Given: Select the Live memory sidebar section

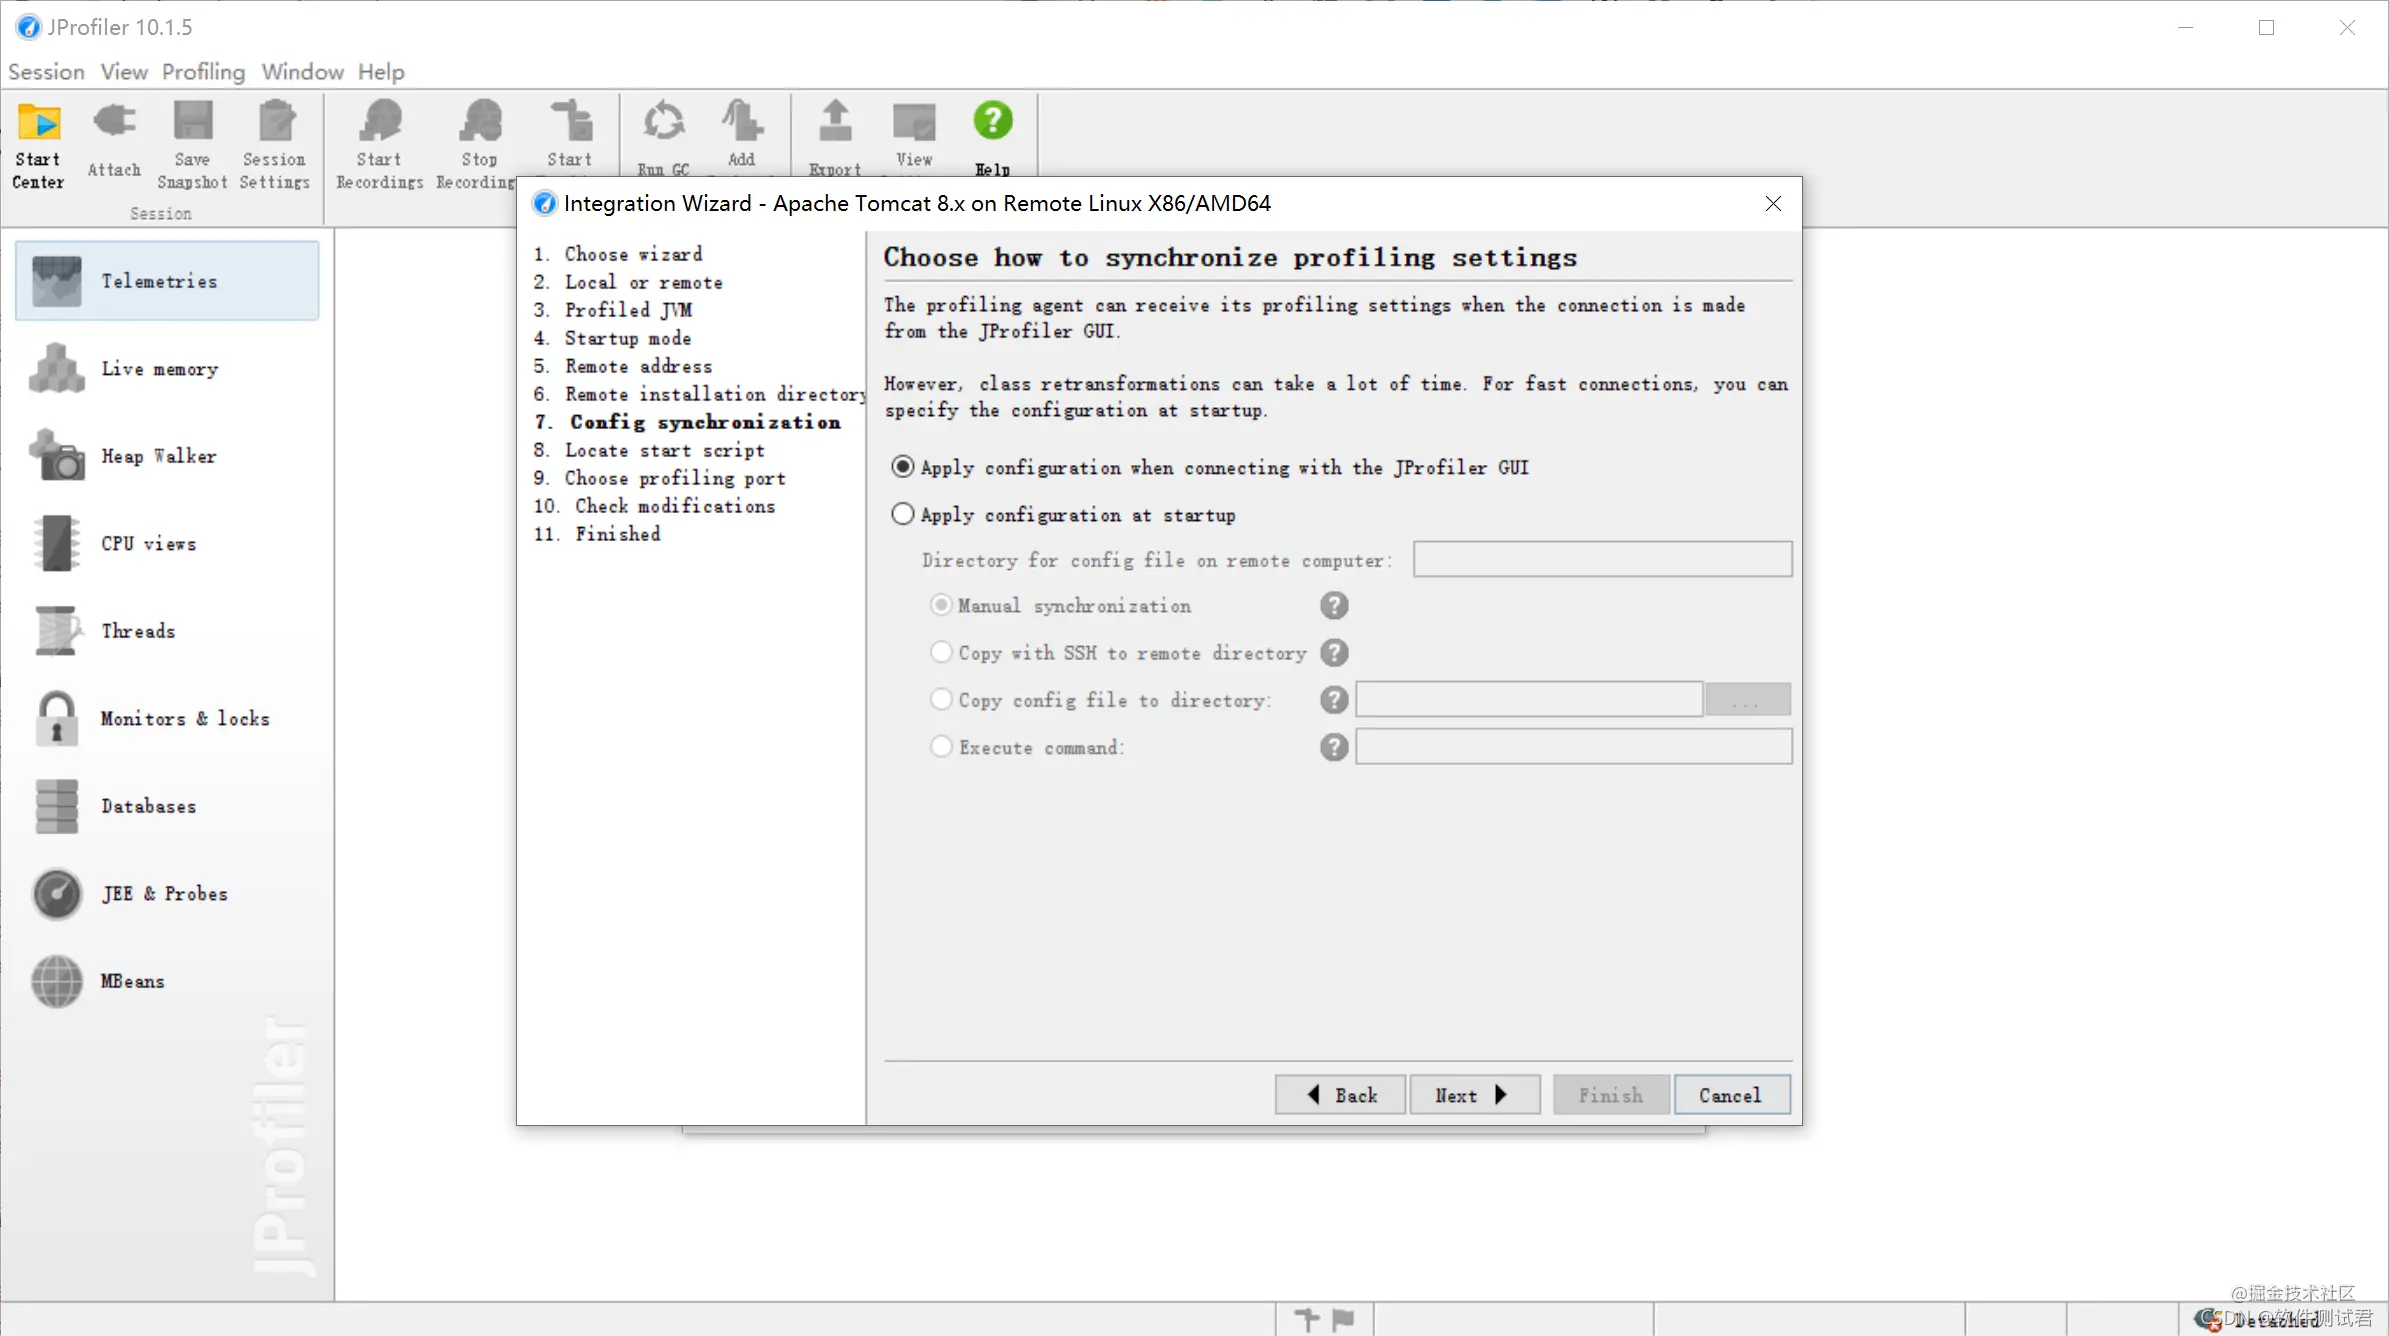Looking at the screenshot, I should (x=159, y=369).
